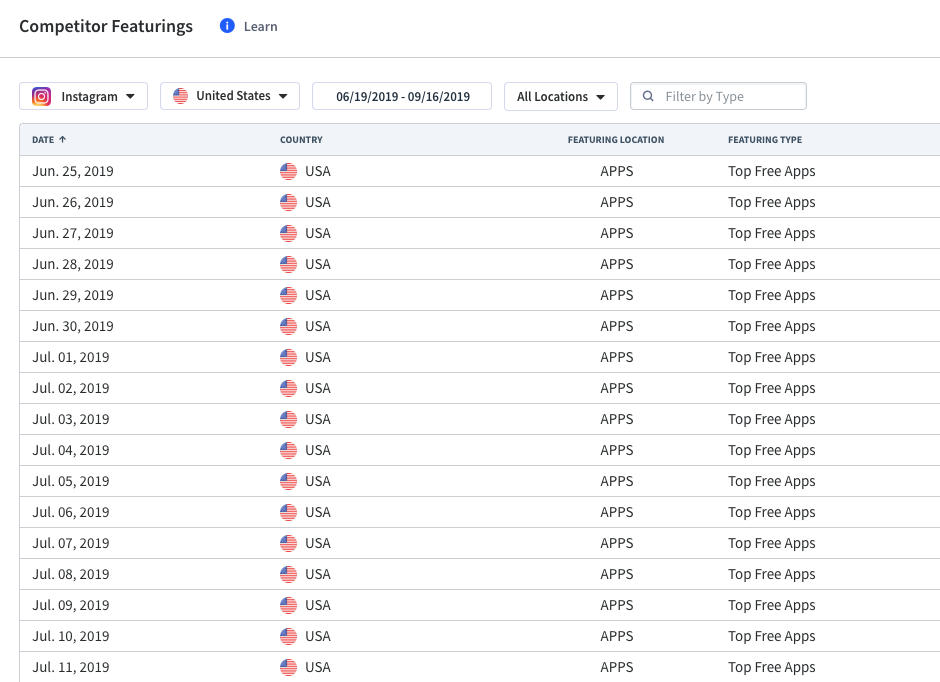Open the 06/19/2019 - 09/16/2019 date range picker
940x682 pixels.
point(402,96)
